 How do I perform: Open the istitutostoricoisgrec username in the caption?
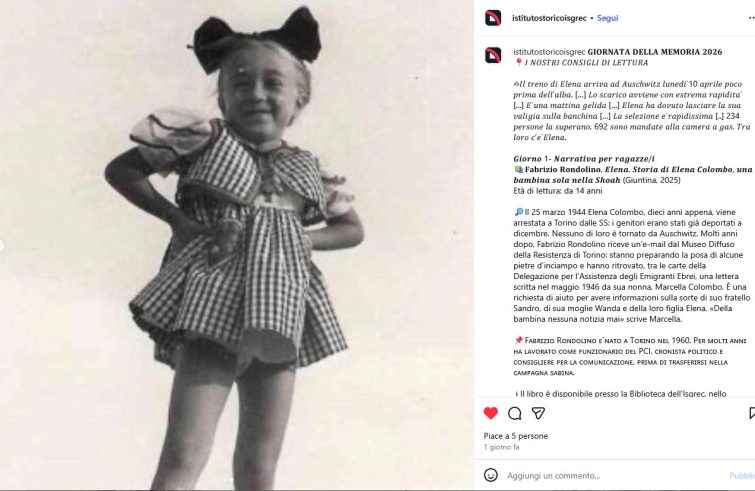549,52
